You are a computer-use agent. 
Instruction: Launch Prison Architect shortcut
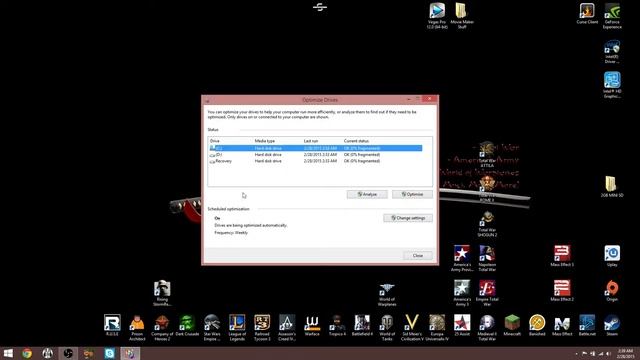pos(137,327)
